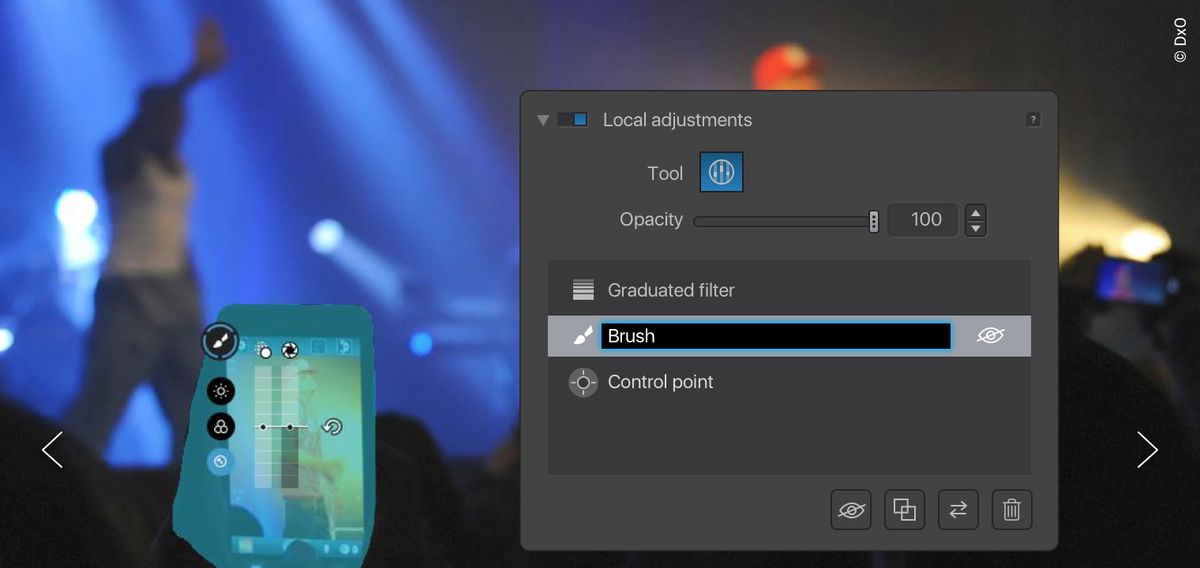Viewport: 1200px width, 568px height.
Task: Click the Control point target icon
Action: tap(583, 382)
